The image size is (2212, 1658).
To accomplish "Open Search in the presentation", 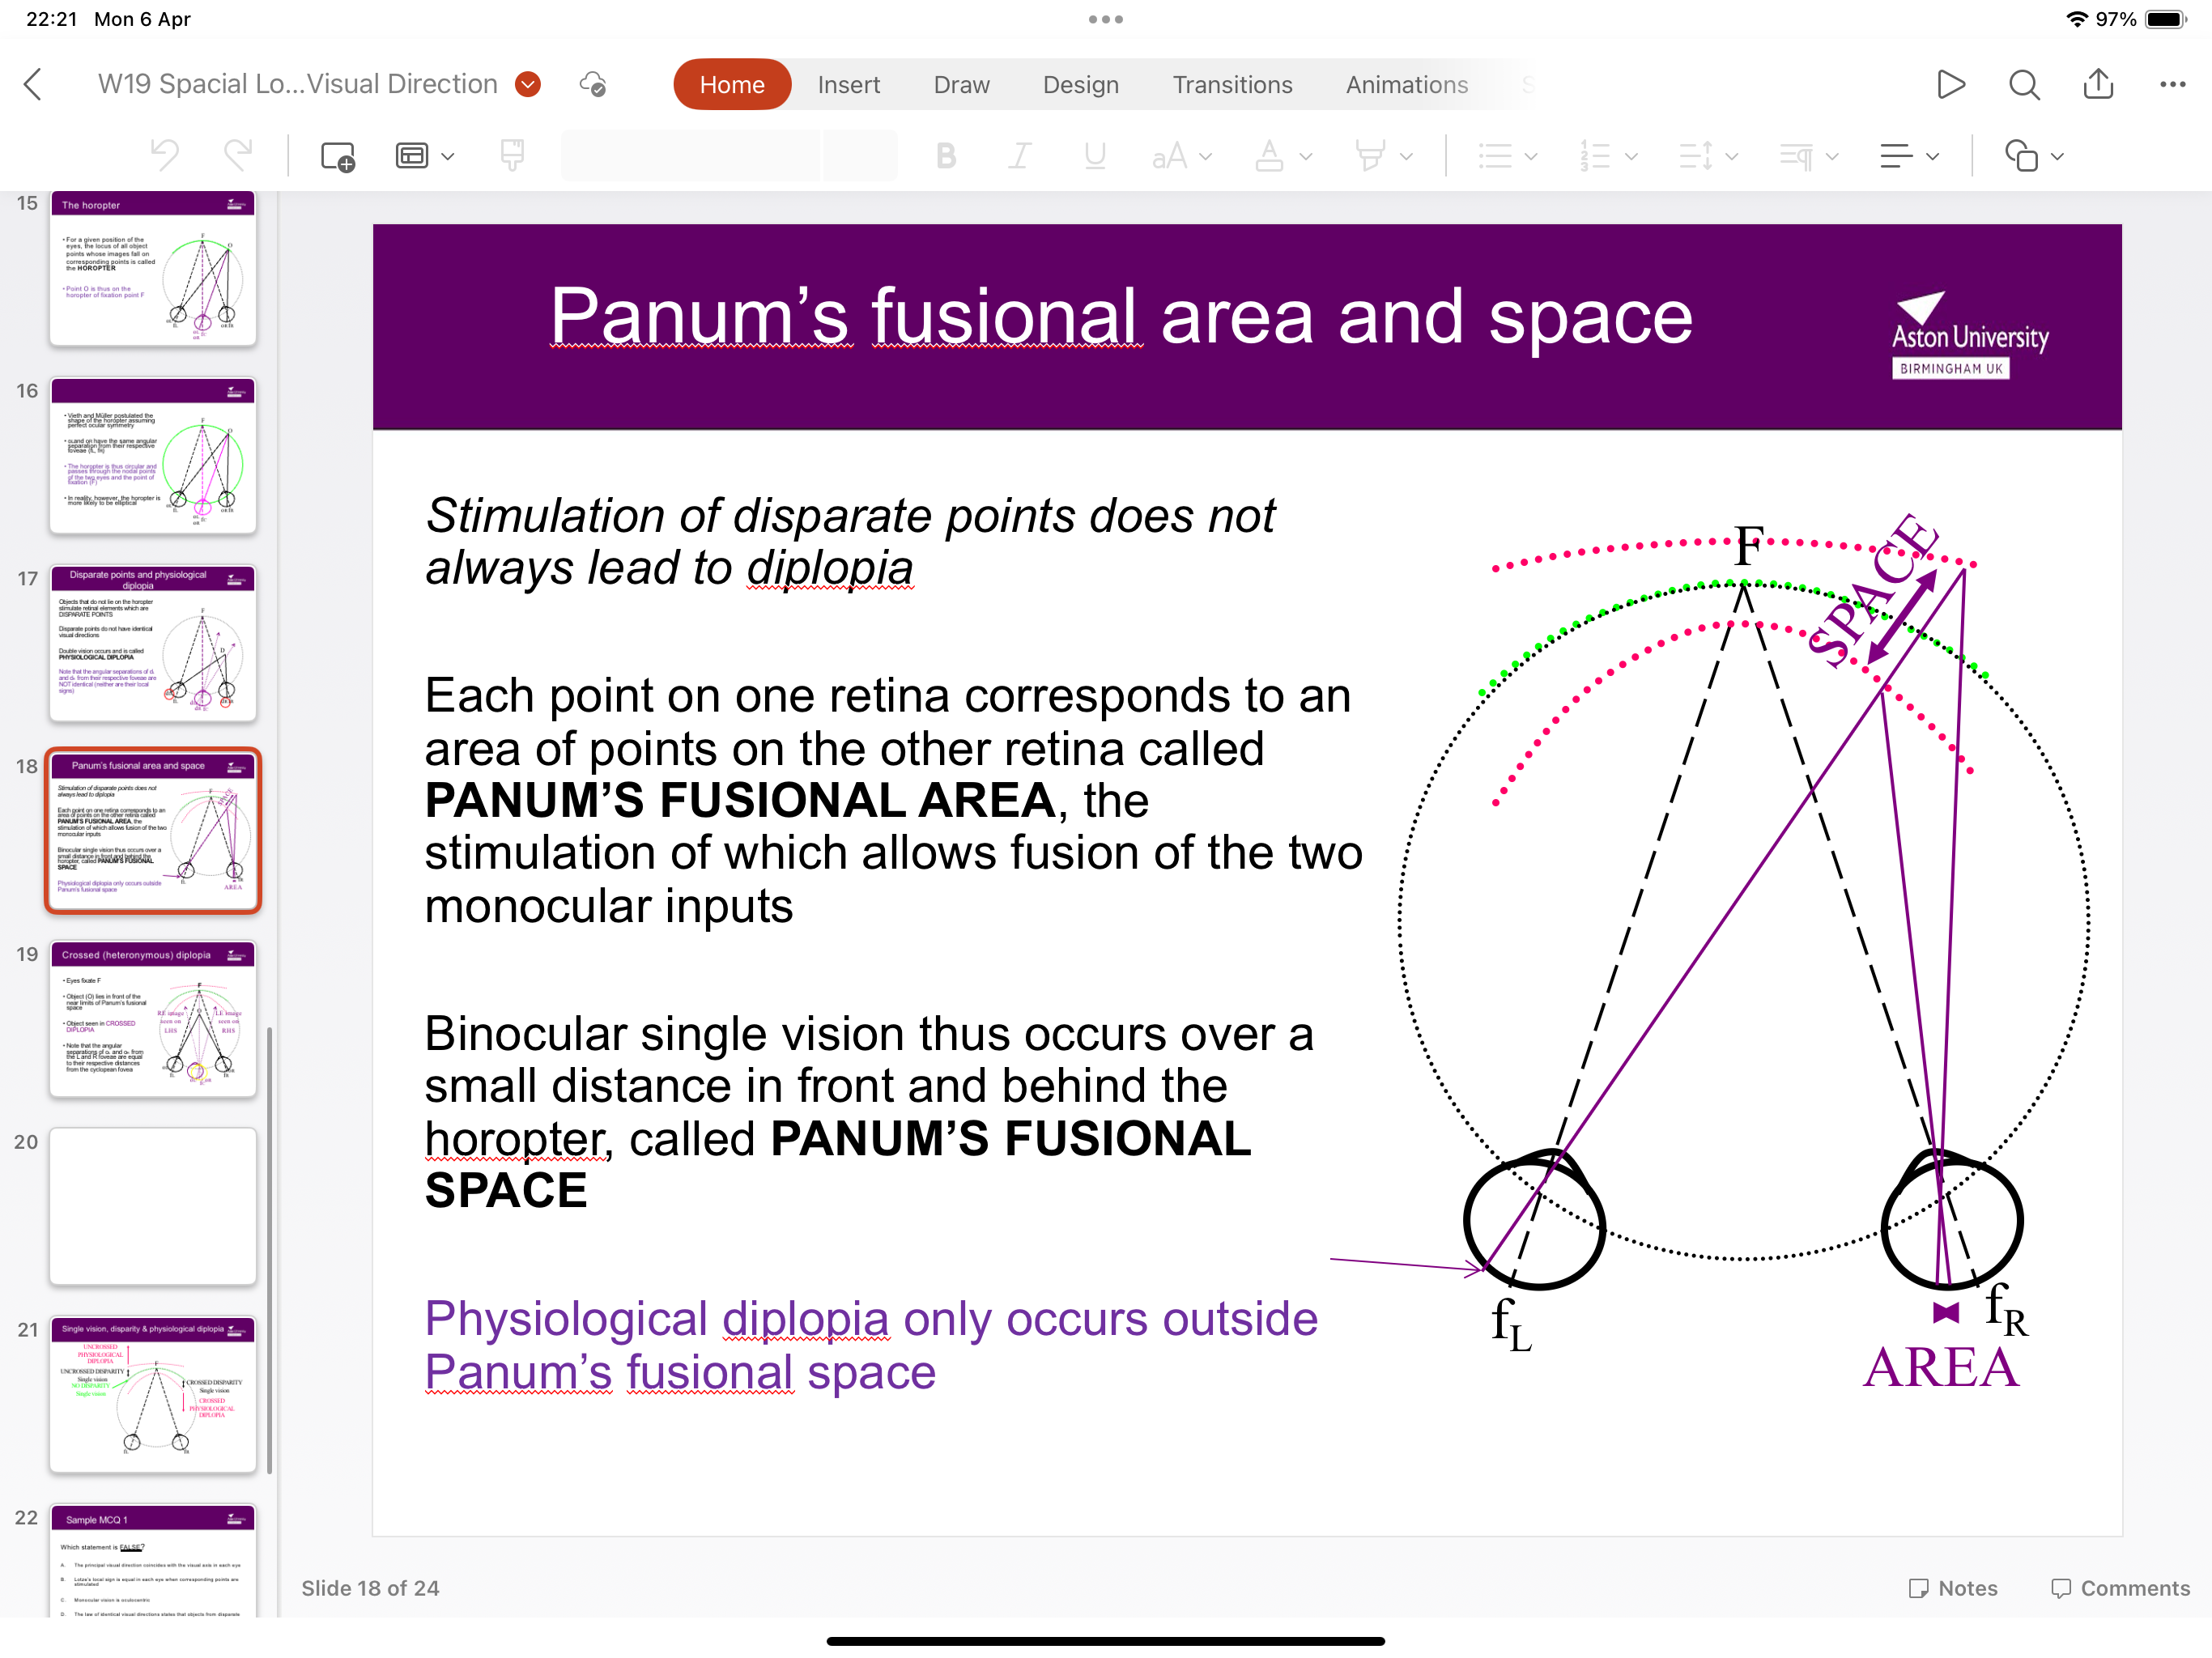I will tap(2024, 84).
